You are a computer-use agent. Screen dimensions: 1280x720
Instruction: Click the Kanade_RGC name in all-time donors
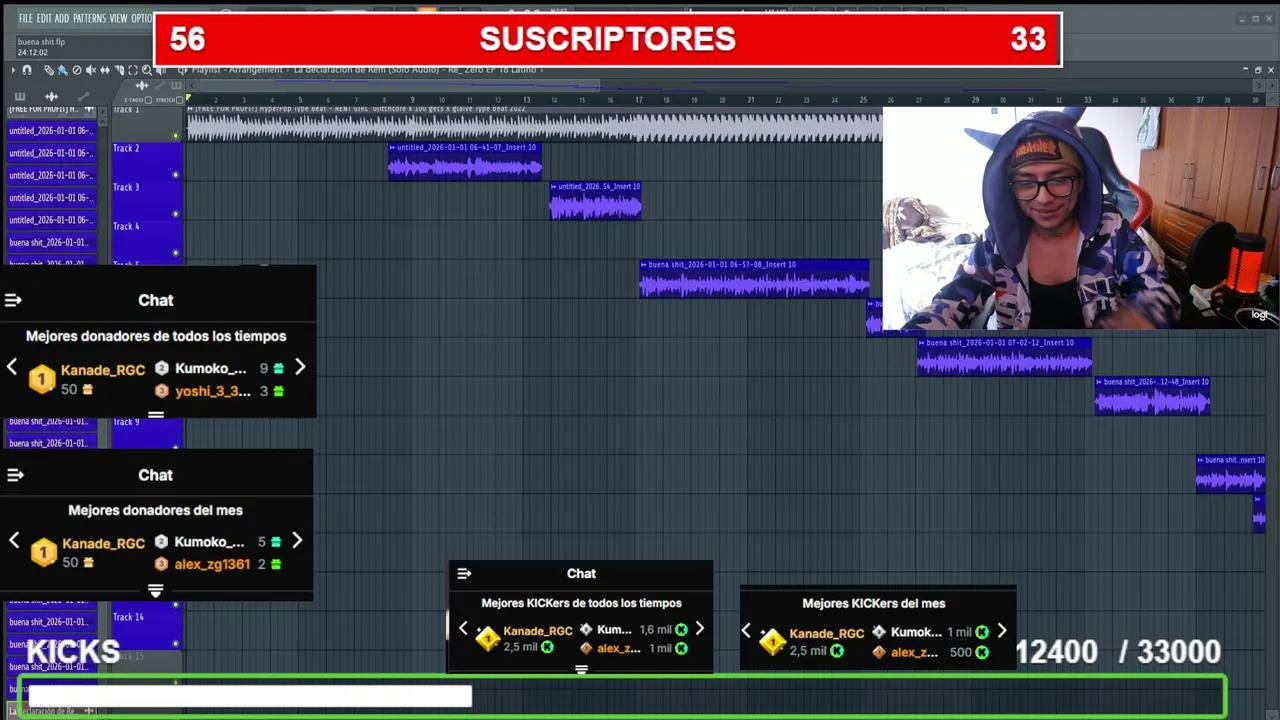(103, 370)
